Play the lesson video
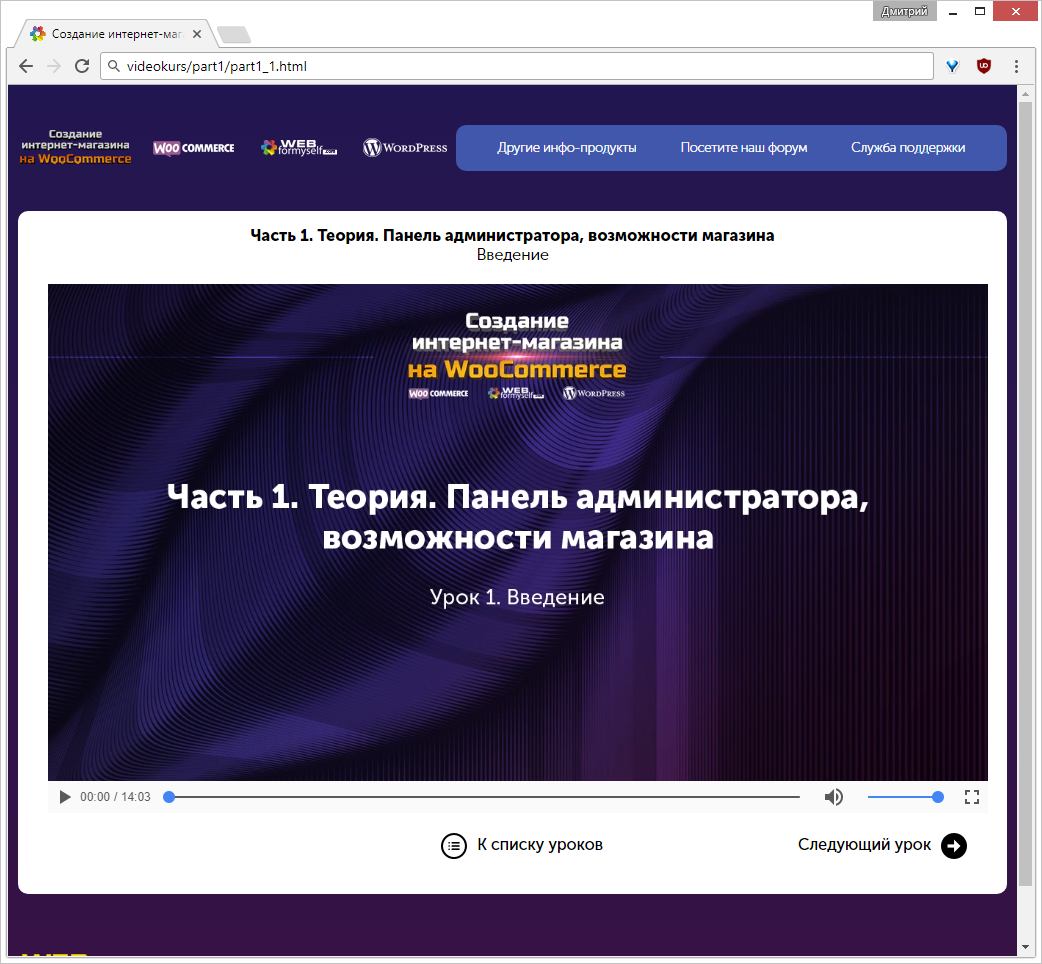Viewport: 1042px width, 964px height. pyautogui.click(x=64, y=797)
